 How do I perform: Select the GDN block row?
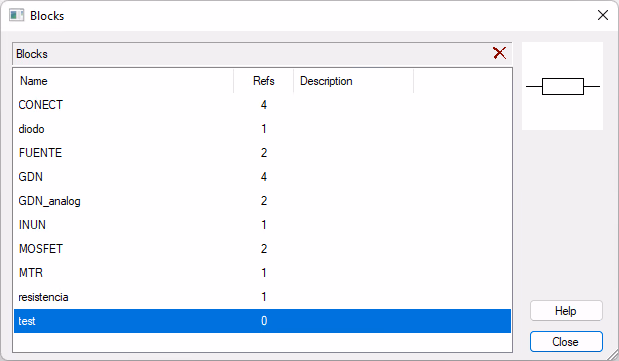click(263, 177)
